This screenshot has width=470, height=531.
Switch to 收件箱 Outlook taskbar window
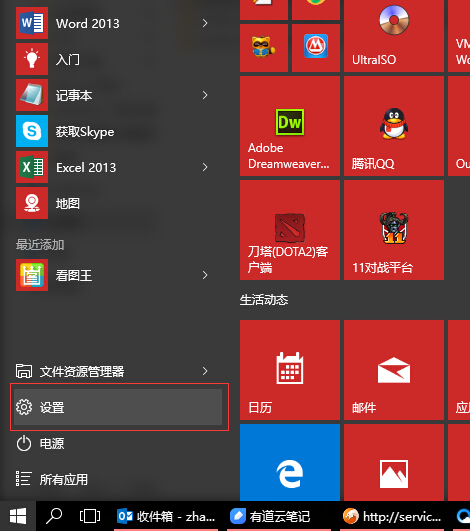tap(166, 516)
